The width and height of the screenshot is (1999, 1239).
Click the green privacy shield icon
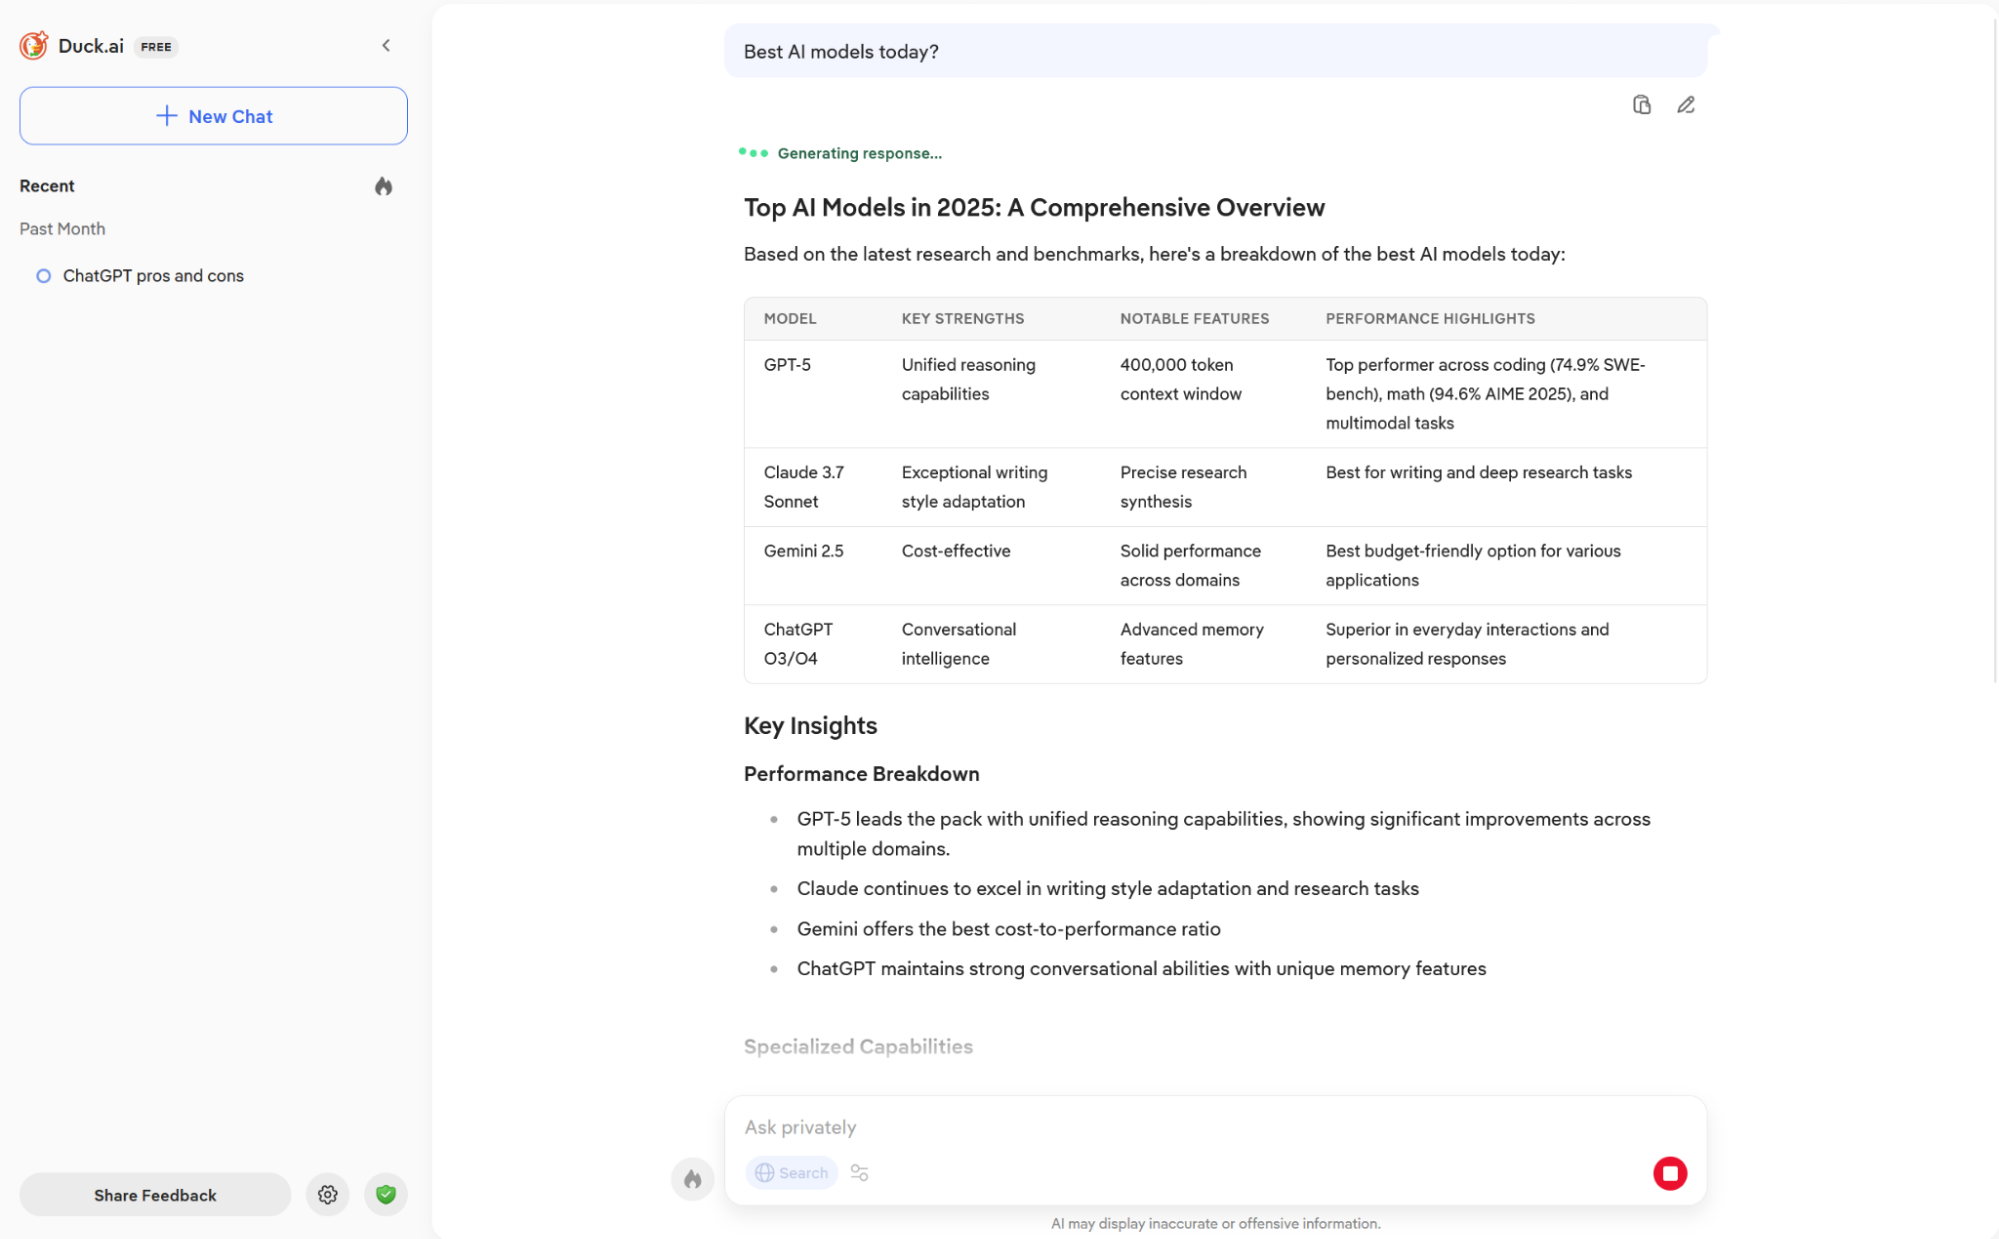(x=386, y=1194)
